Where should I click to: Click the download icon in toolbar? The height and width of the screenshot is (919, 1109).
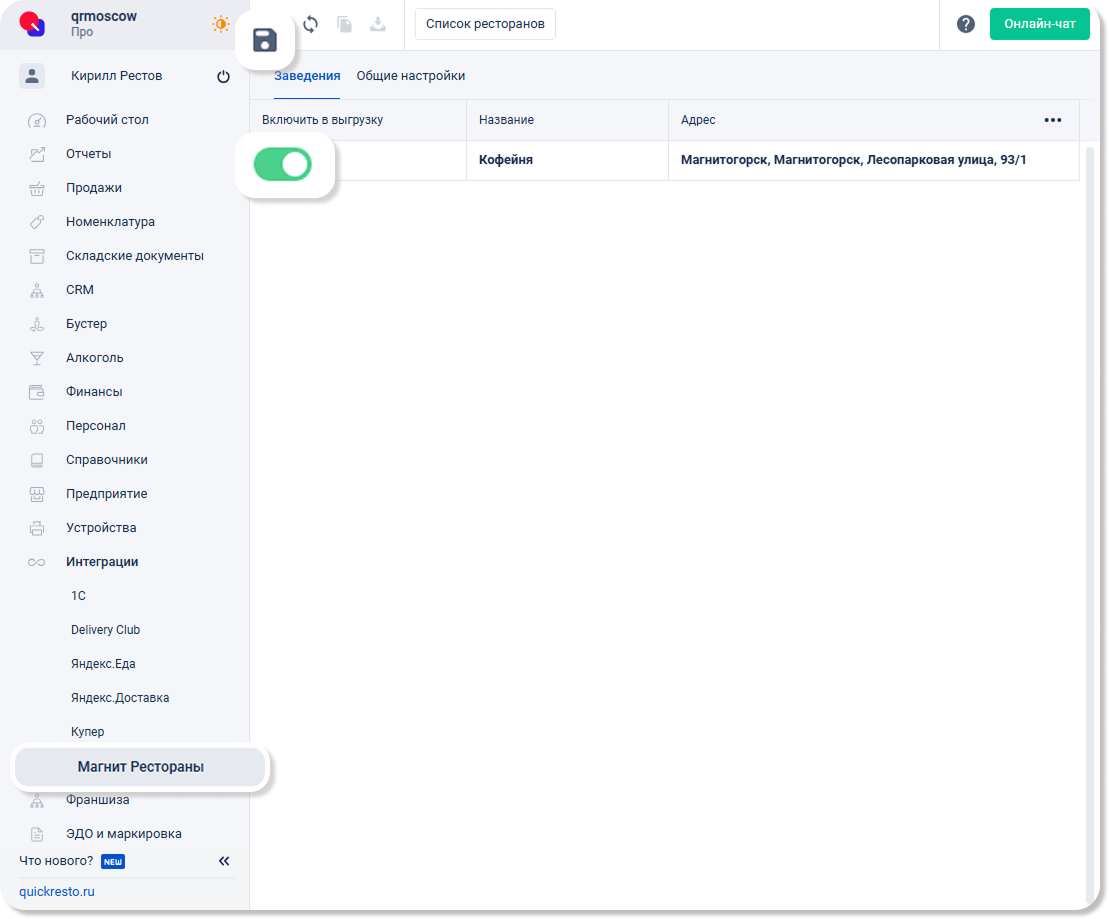point(378,24)
